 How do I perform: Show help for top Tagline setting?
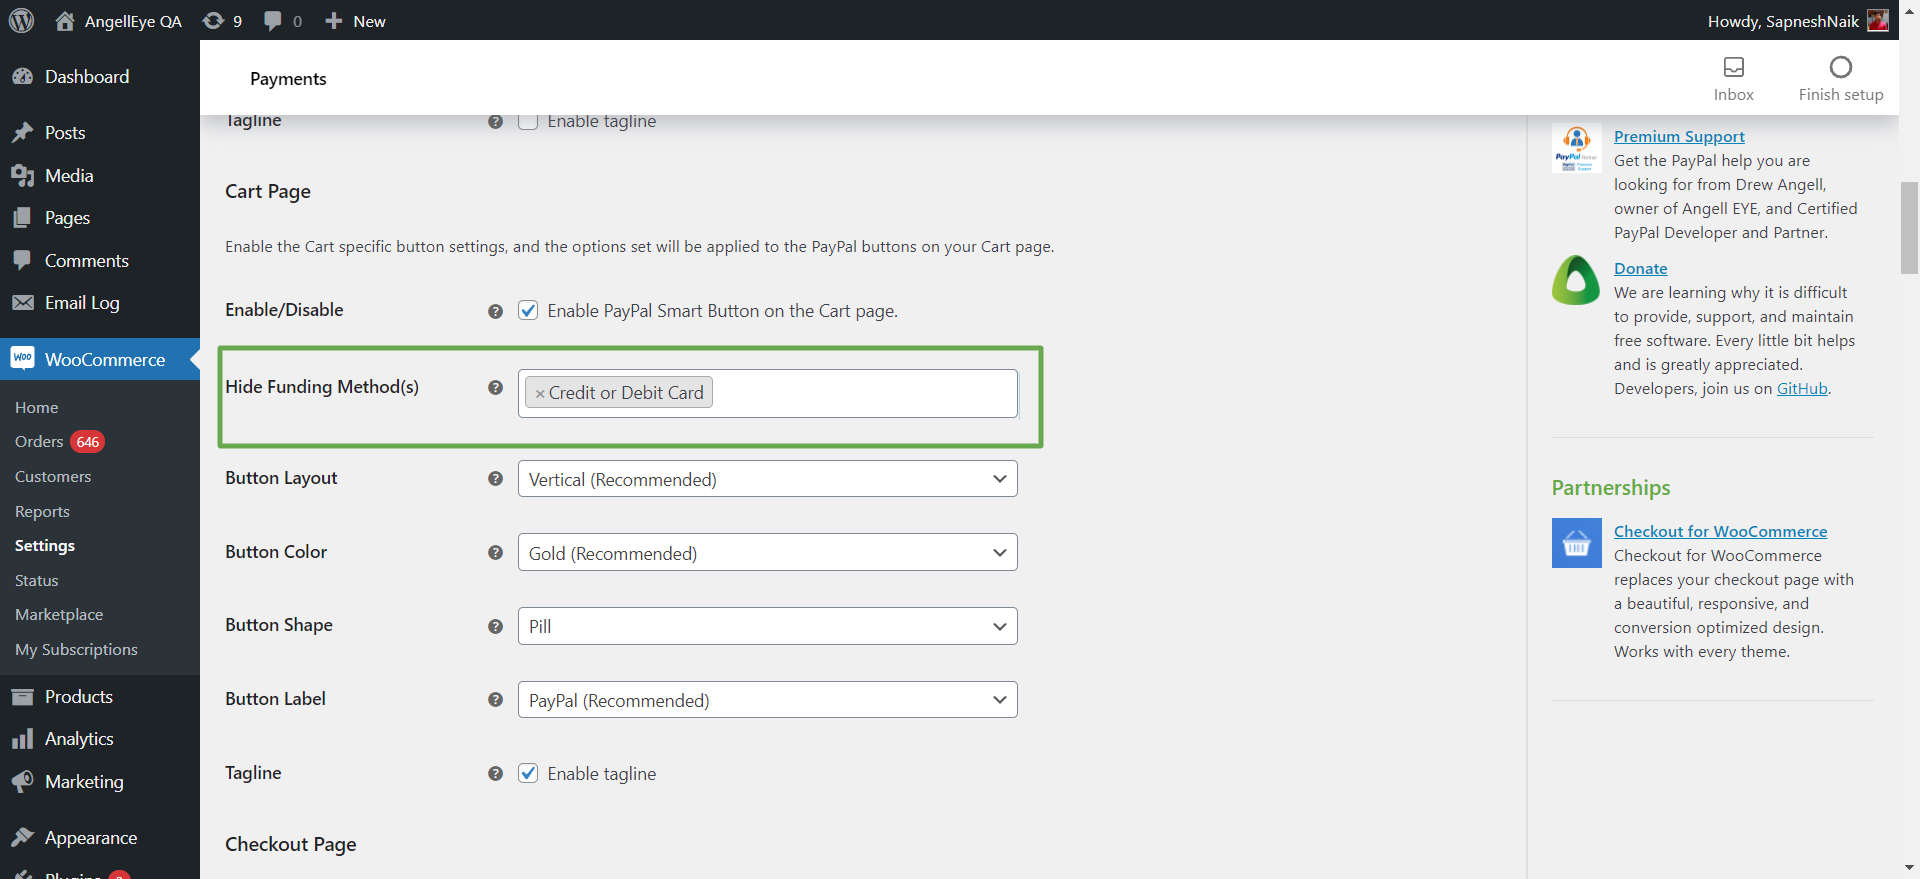495,121
